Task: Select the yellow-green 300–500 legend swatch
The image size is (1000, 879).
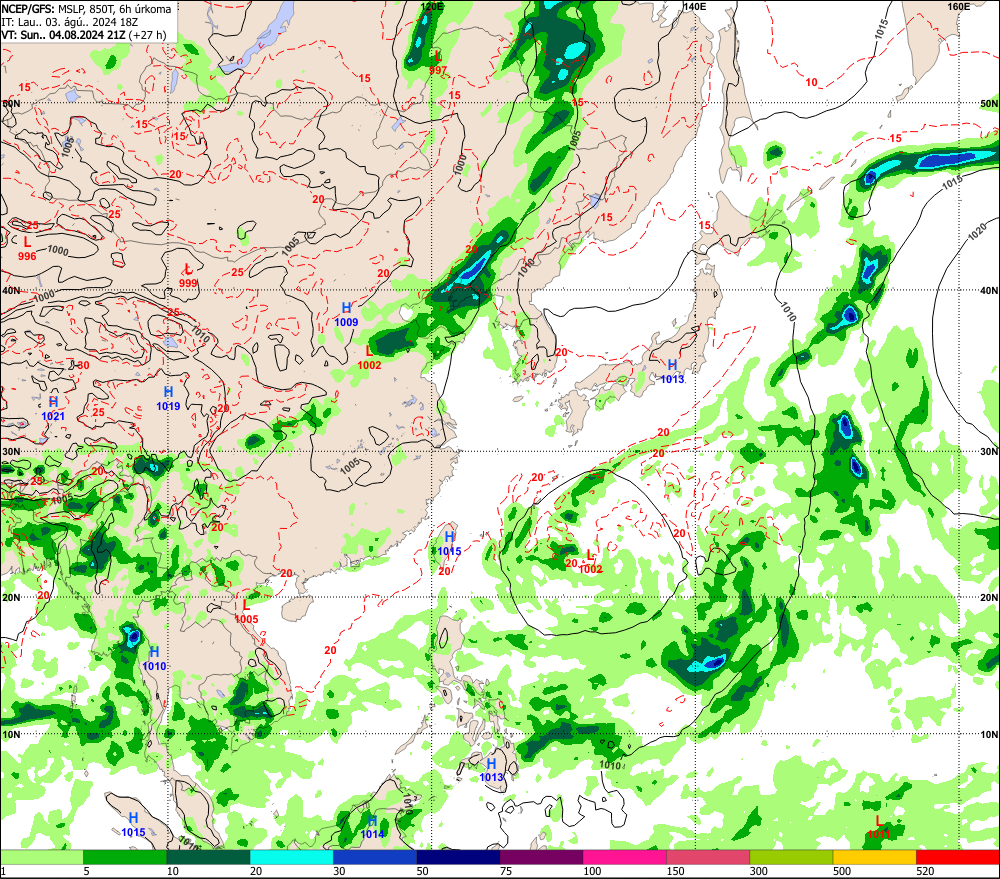Action: pos(791,857)
